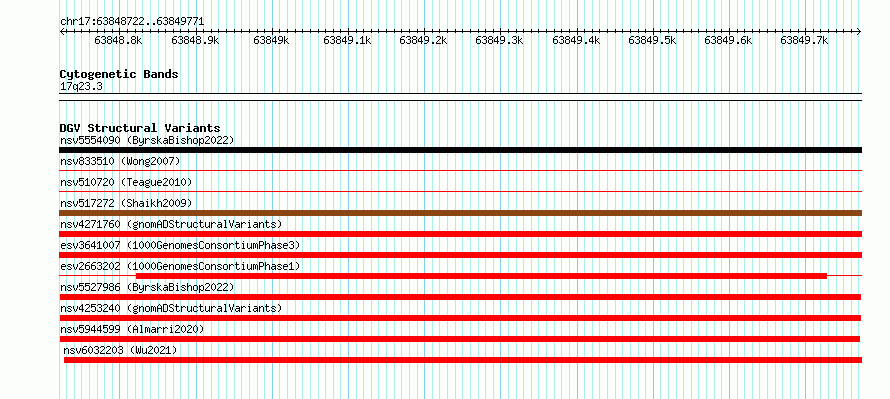This screenshot has height=399, width=890.
Task: Open esv3641007 (1000GenomesConsortiumPhase3) label
Action: coord(180,245)
